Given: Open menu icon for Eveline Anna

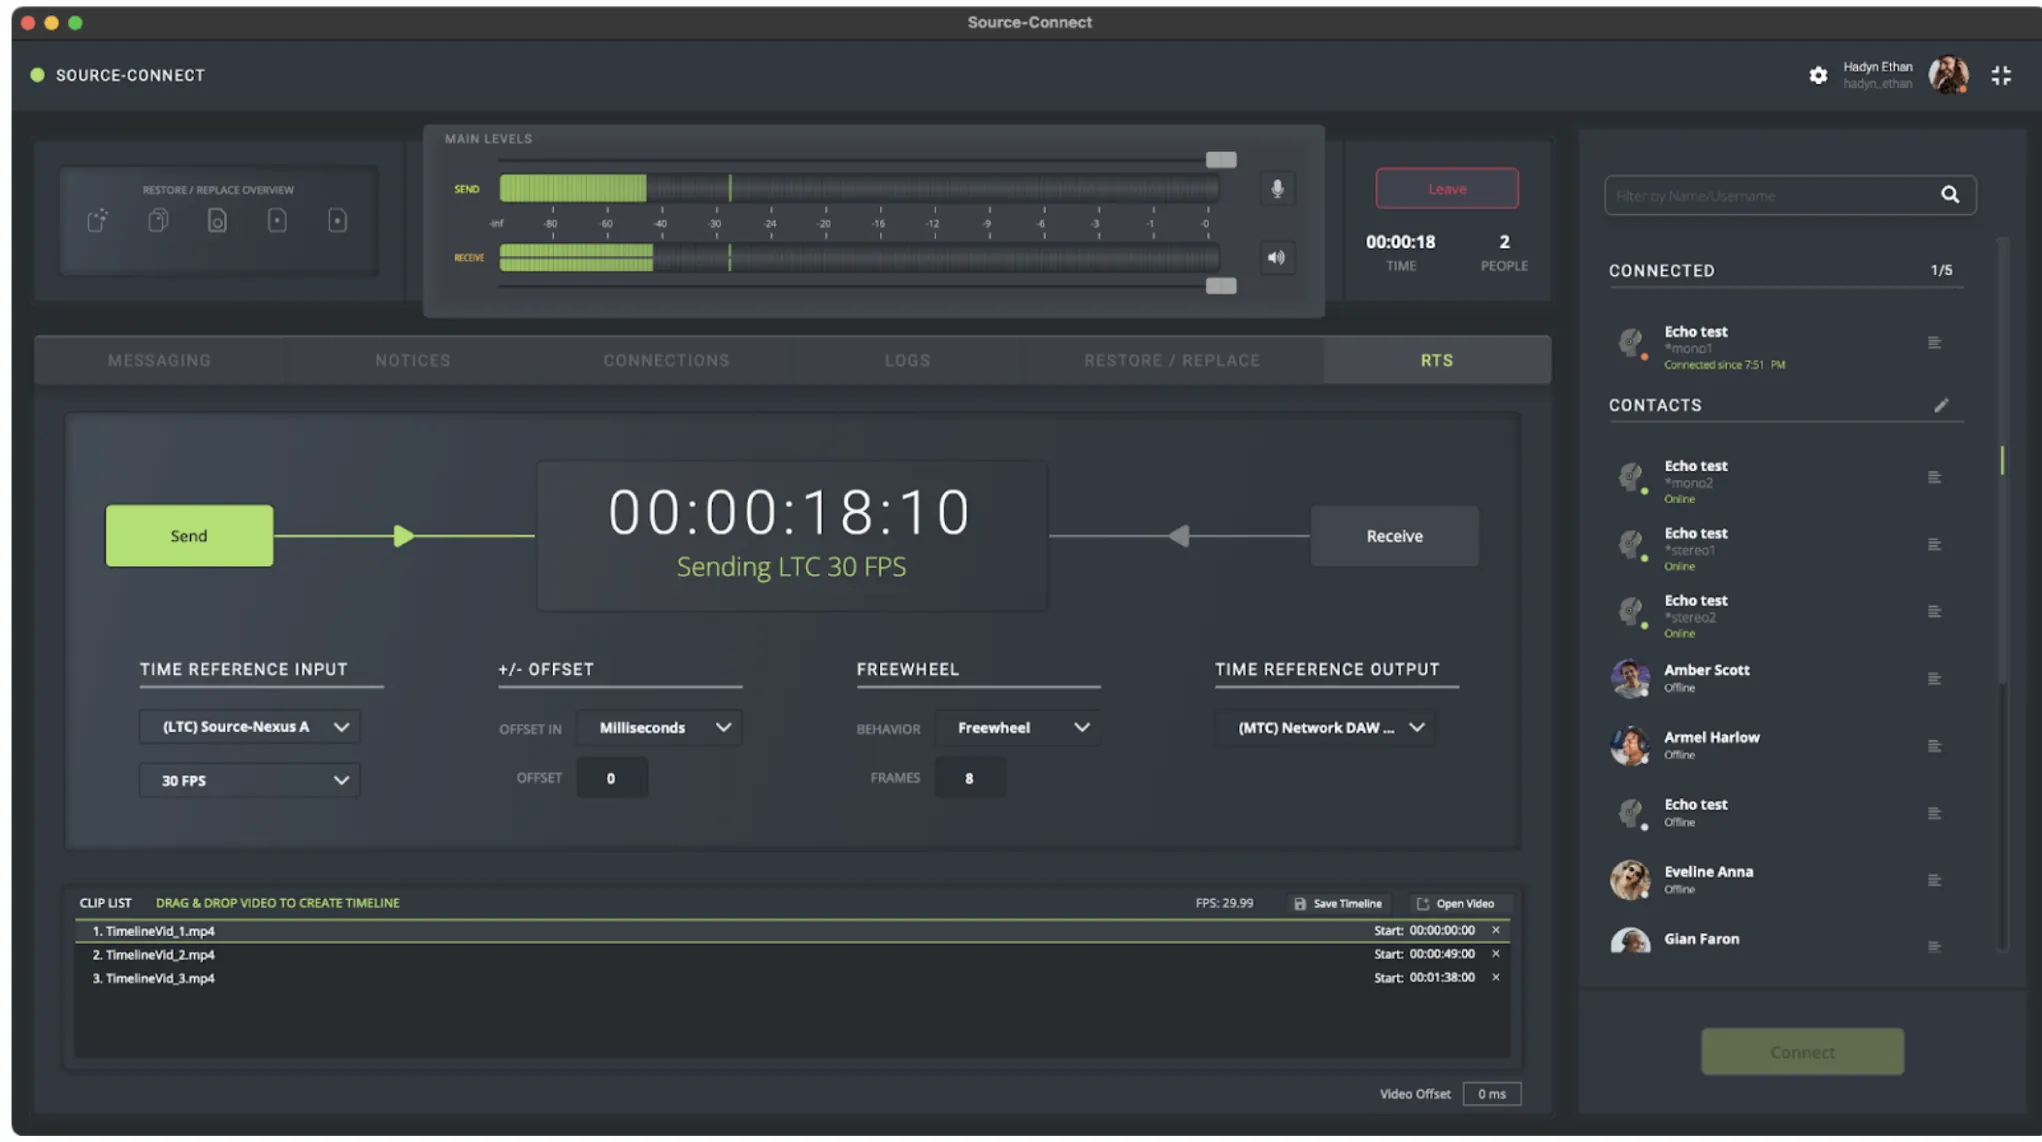Looking at the screenshot, I should pos(1935,880).
